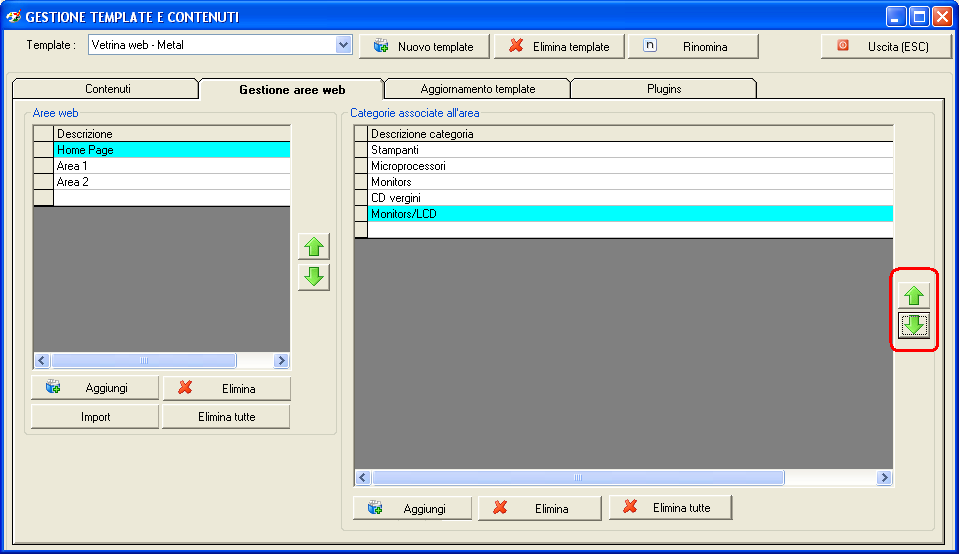The image size is (959, 554).
Task: Move selected web area down with green arrow
Action: tap(314, 277)
